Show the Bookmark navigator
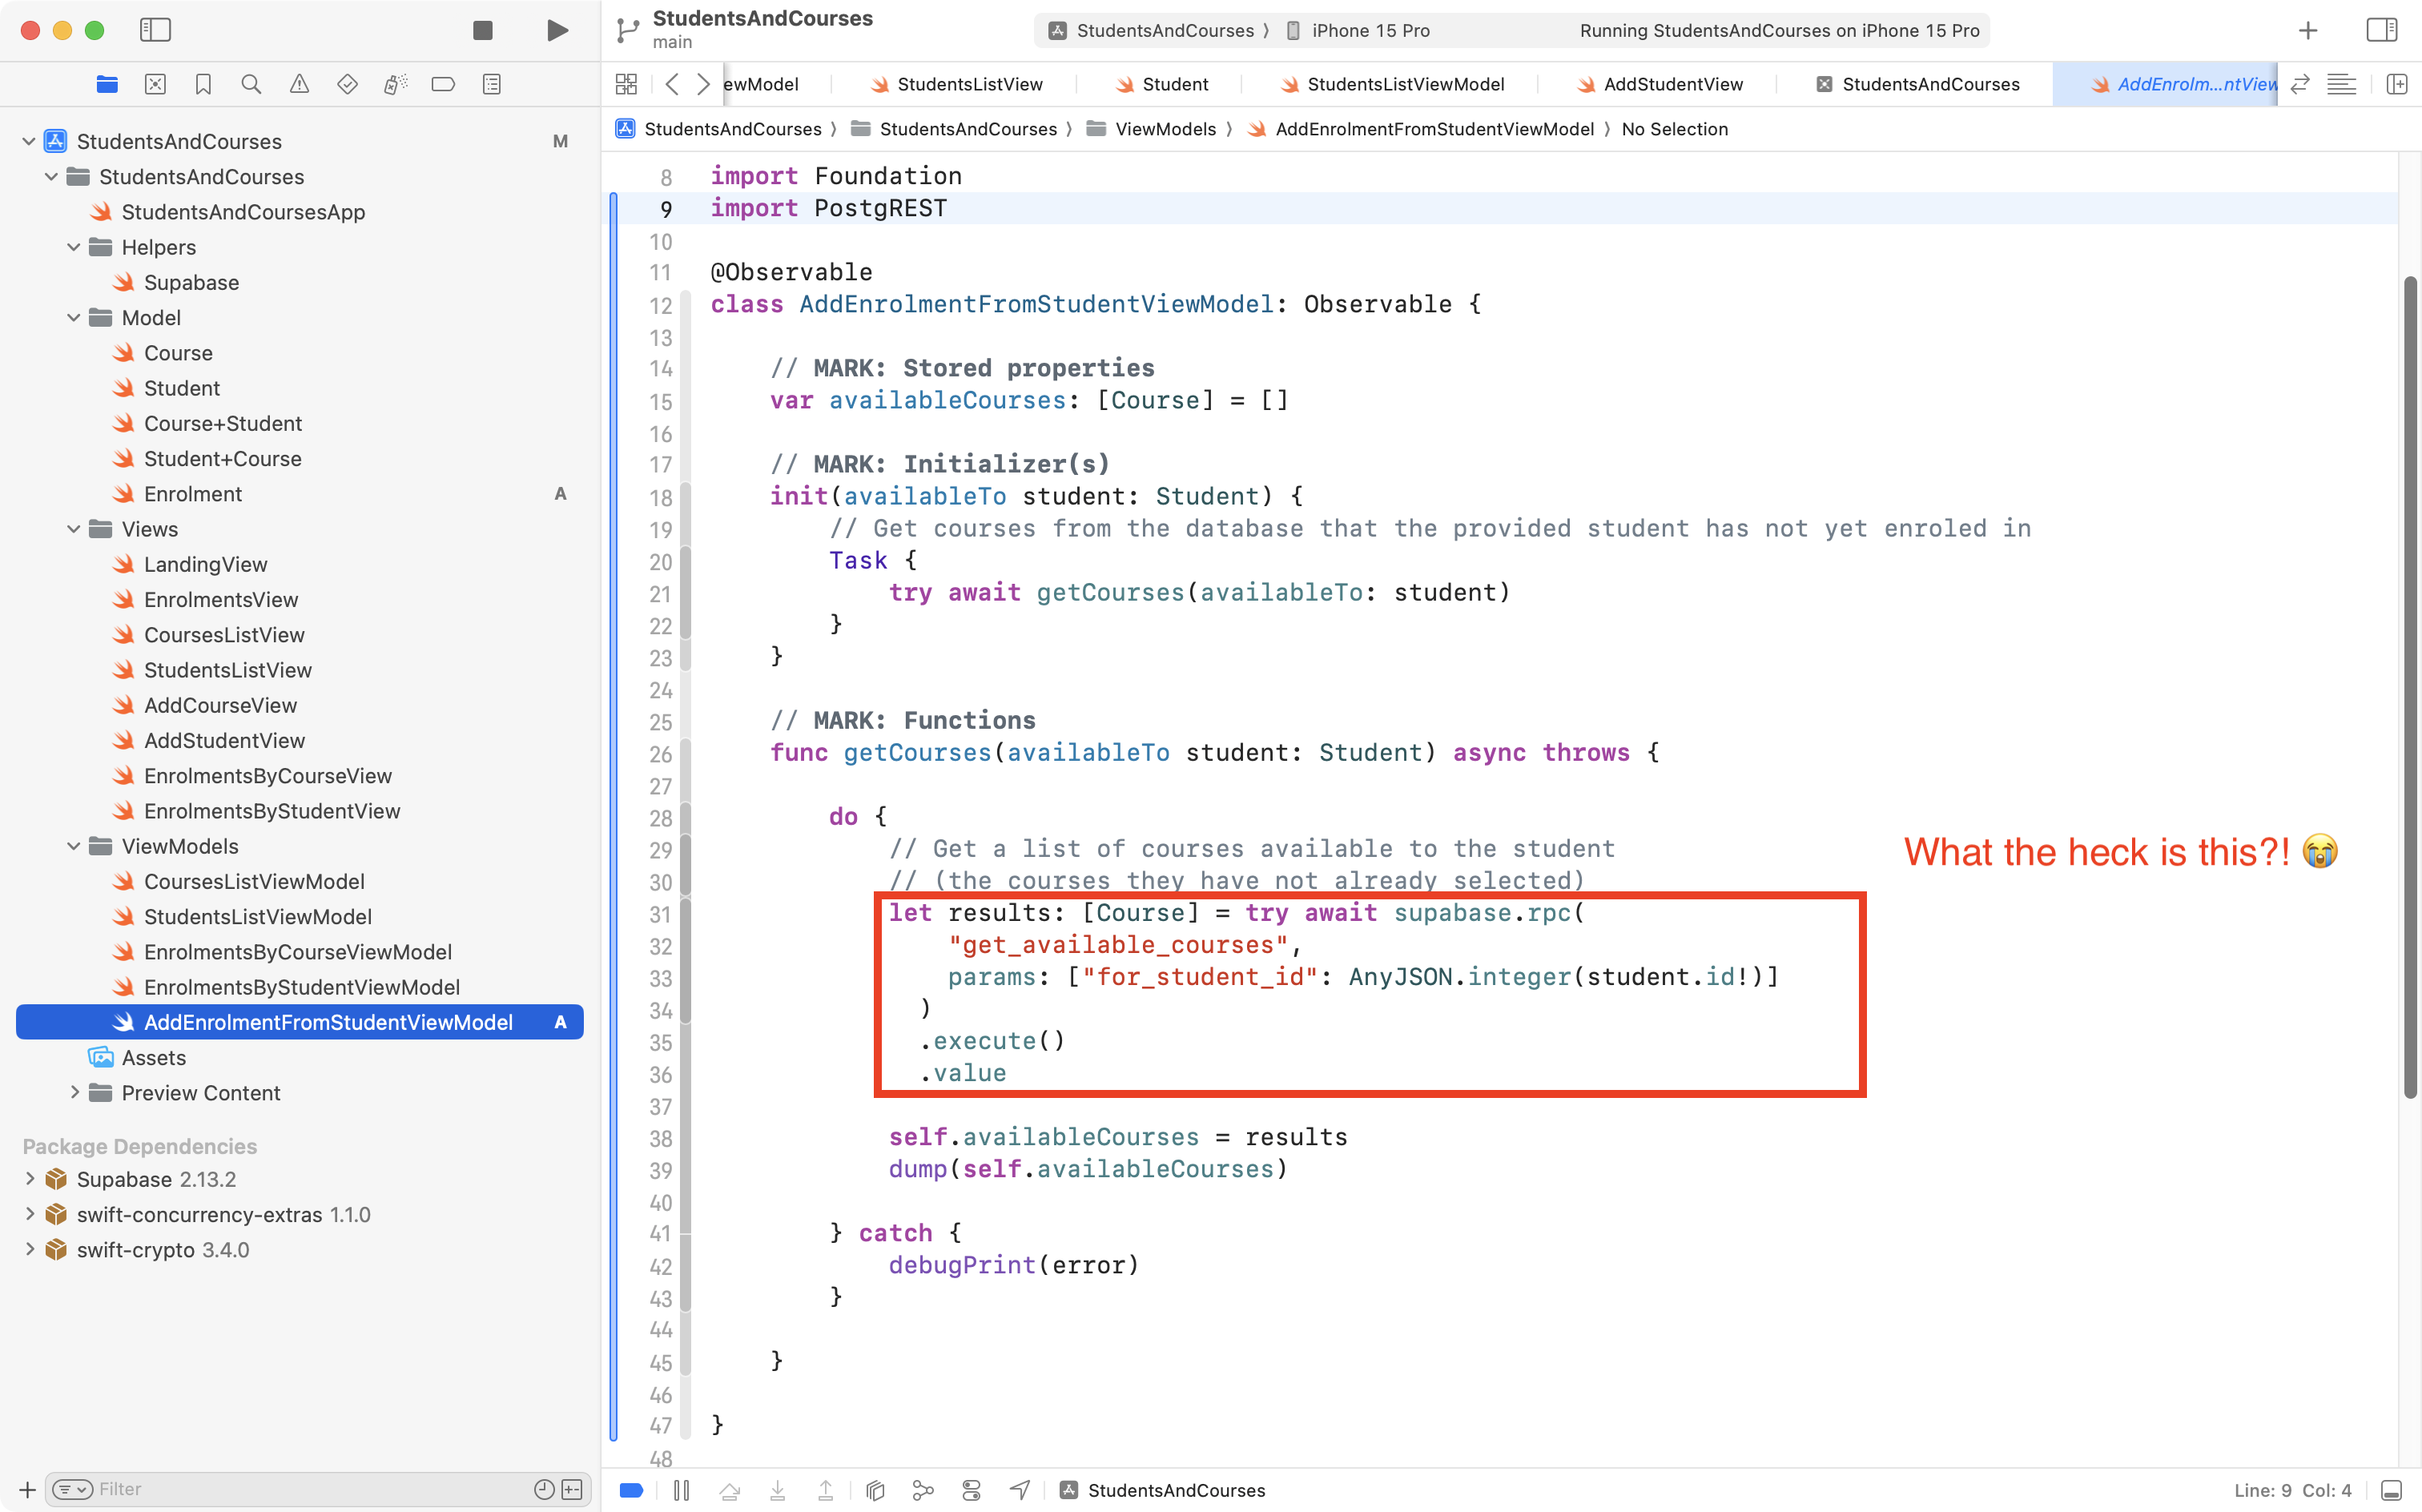Viewport: 2422px width, 1512px height. [x=203, y=84]
